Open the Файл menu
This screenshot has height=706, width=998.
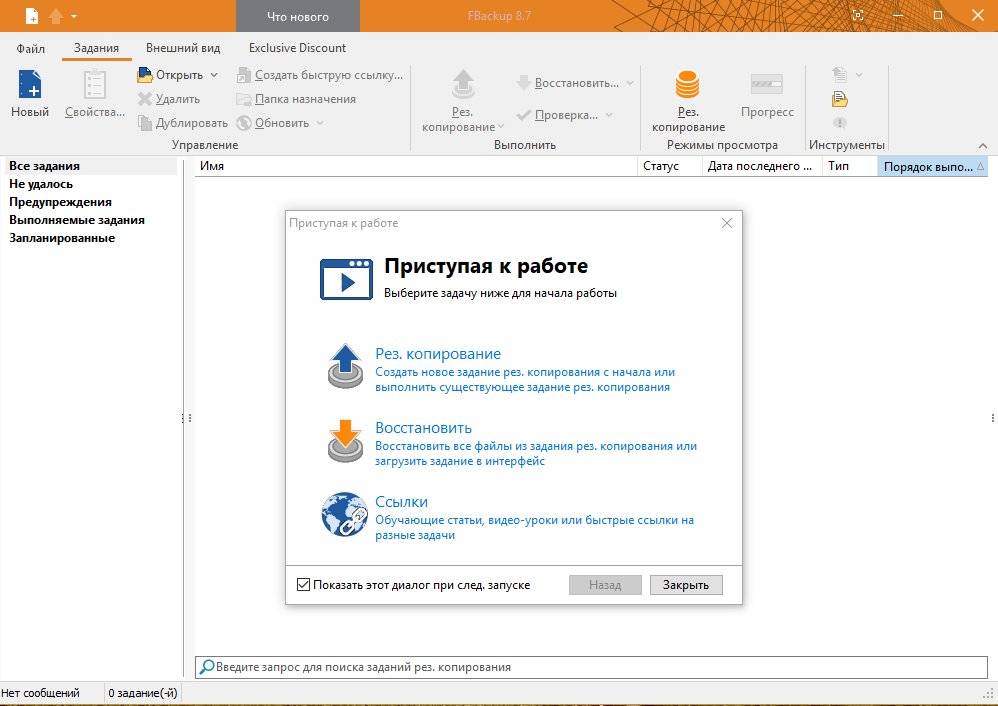click(31, 48)
